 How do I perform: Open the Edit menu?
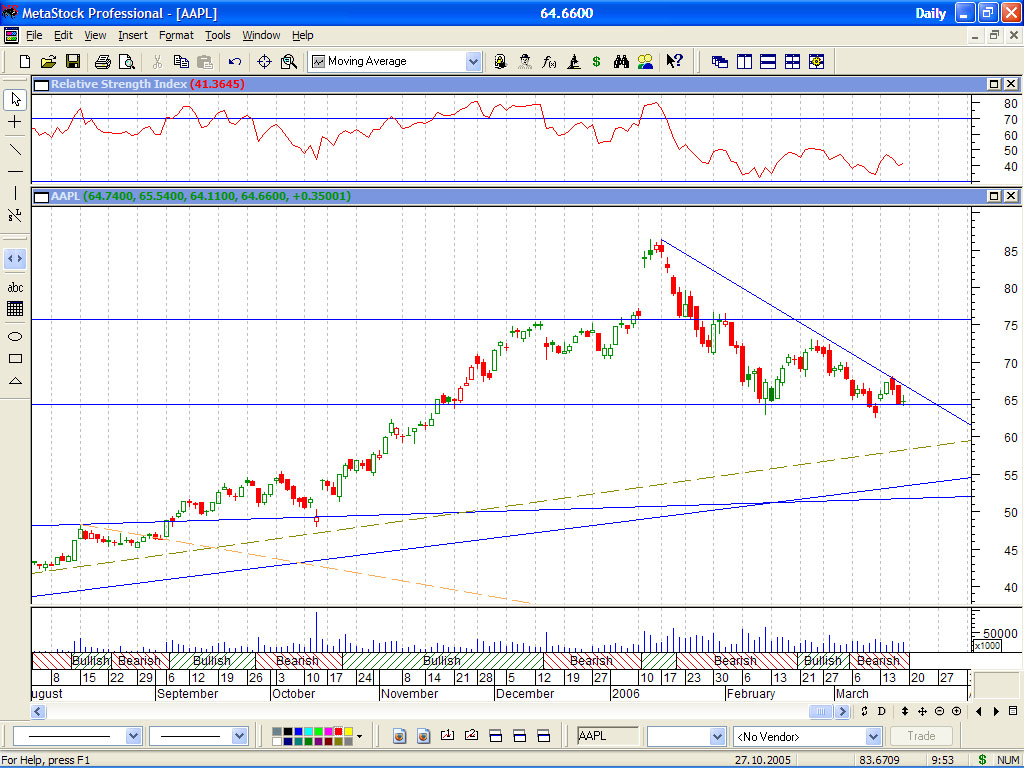click(x=63, y=35)
